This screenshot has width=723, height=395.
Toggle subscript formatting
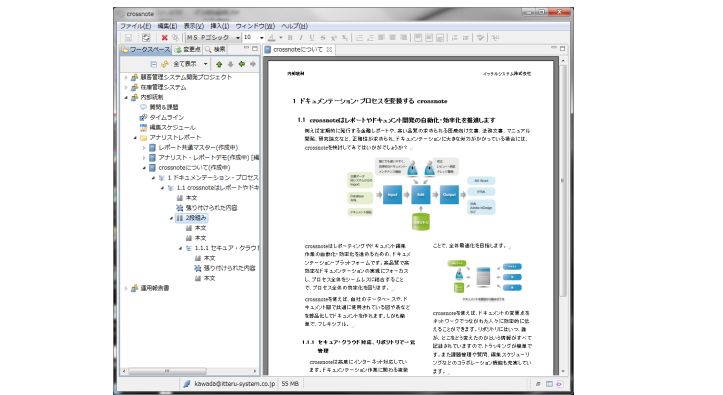[x=344, y=38]
